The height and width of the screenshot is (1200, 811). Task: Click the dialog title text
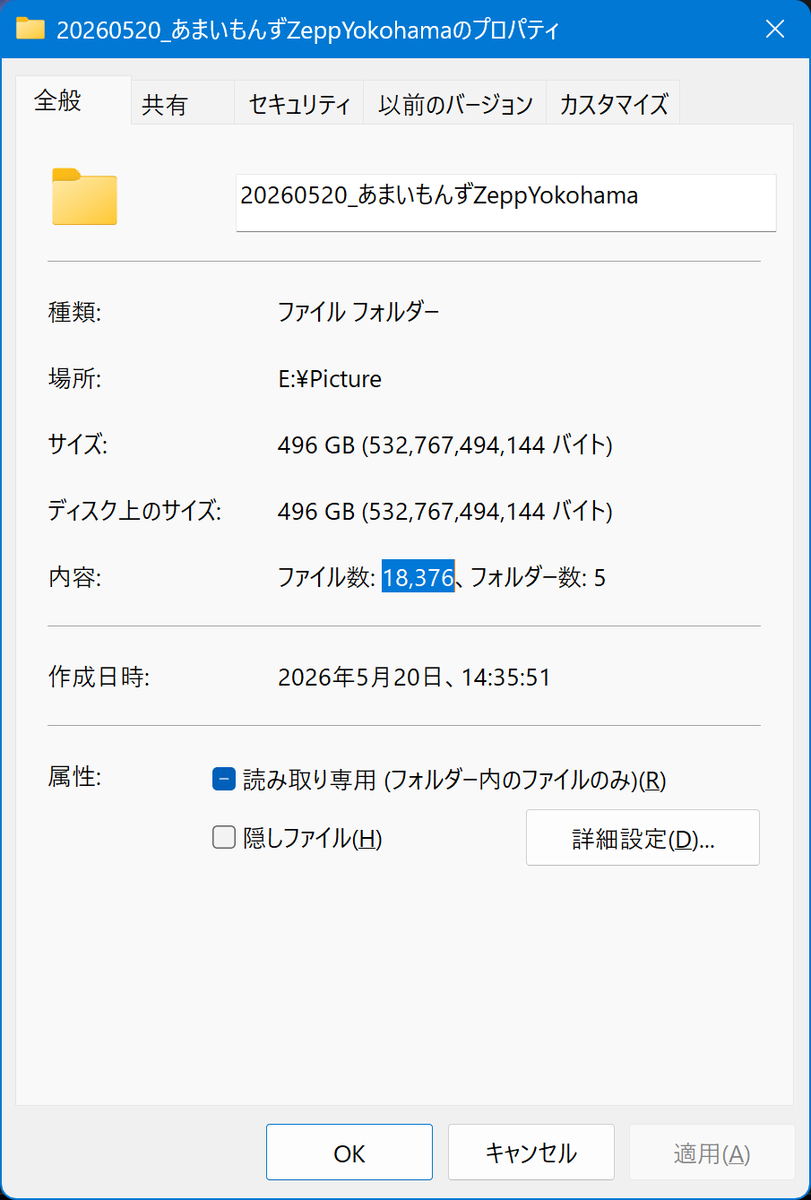307,30
